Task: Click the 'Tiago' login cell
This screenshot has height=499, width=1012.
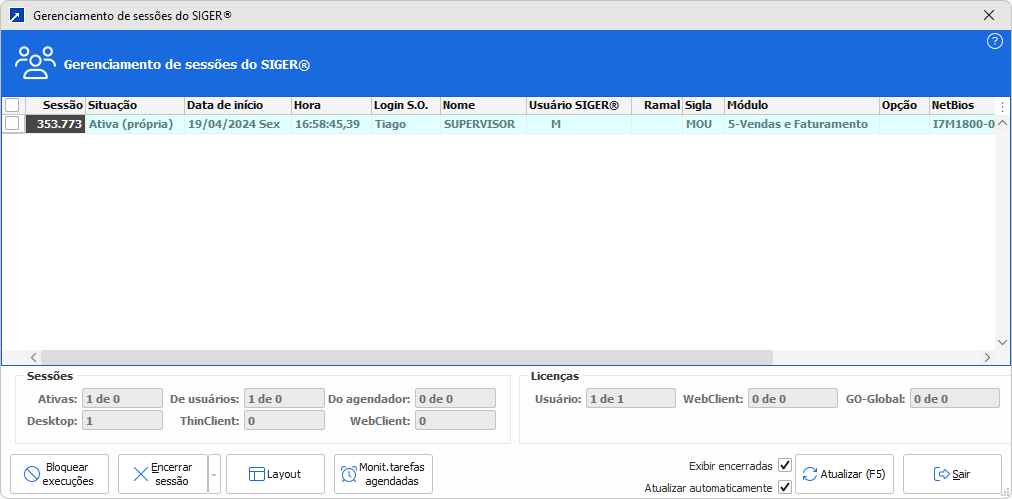Action: click(x=406, y=124)
